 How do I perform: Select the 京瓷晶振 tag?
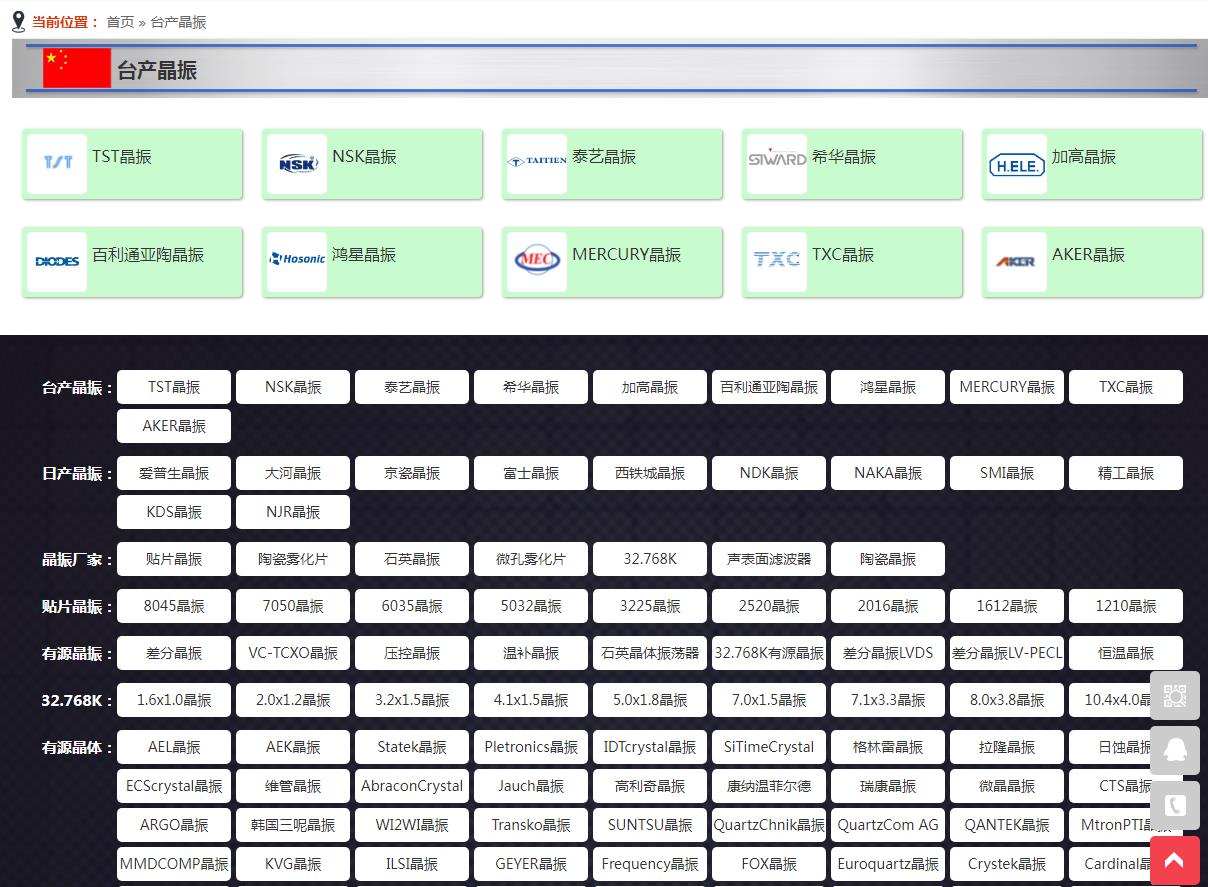point(412,473)
